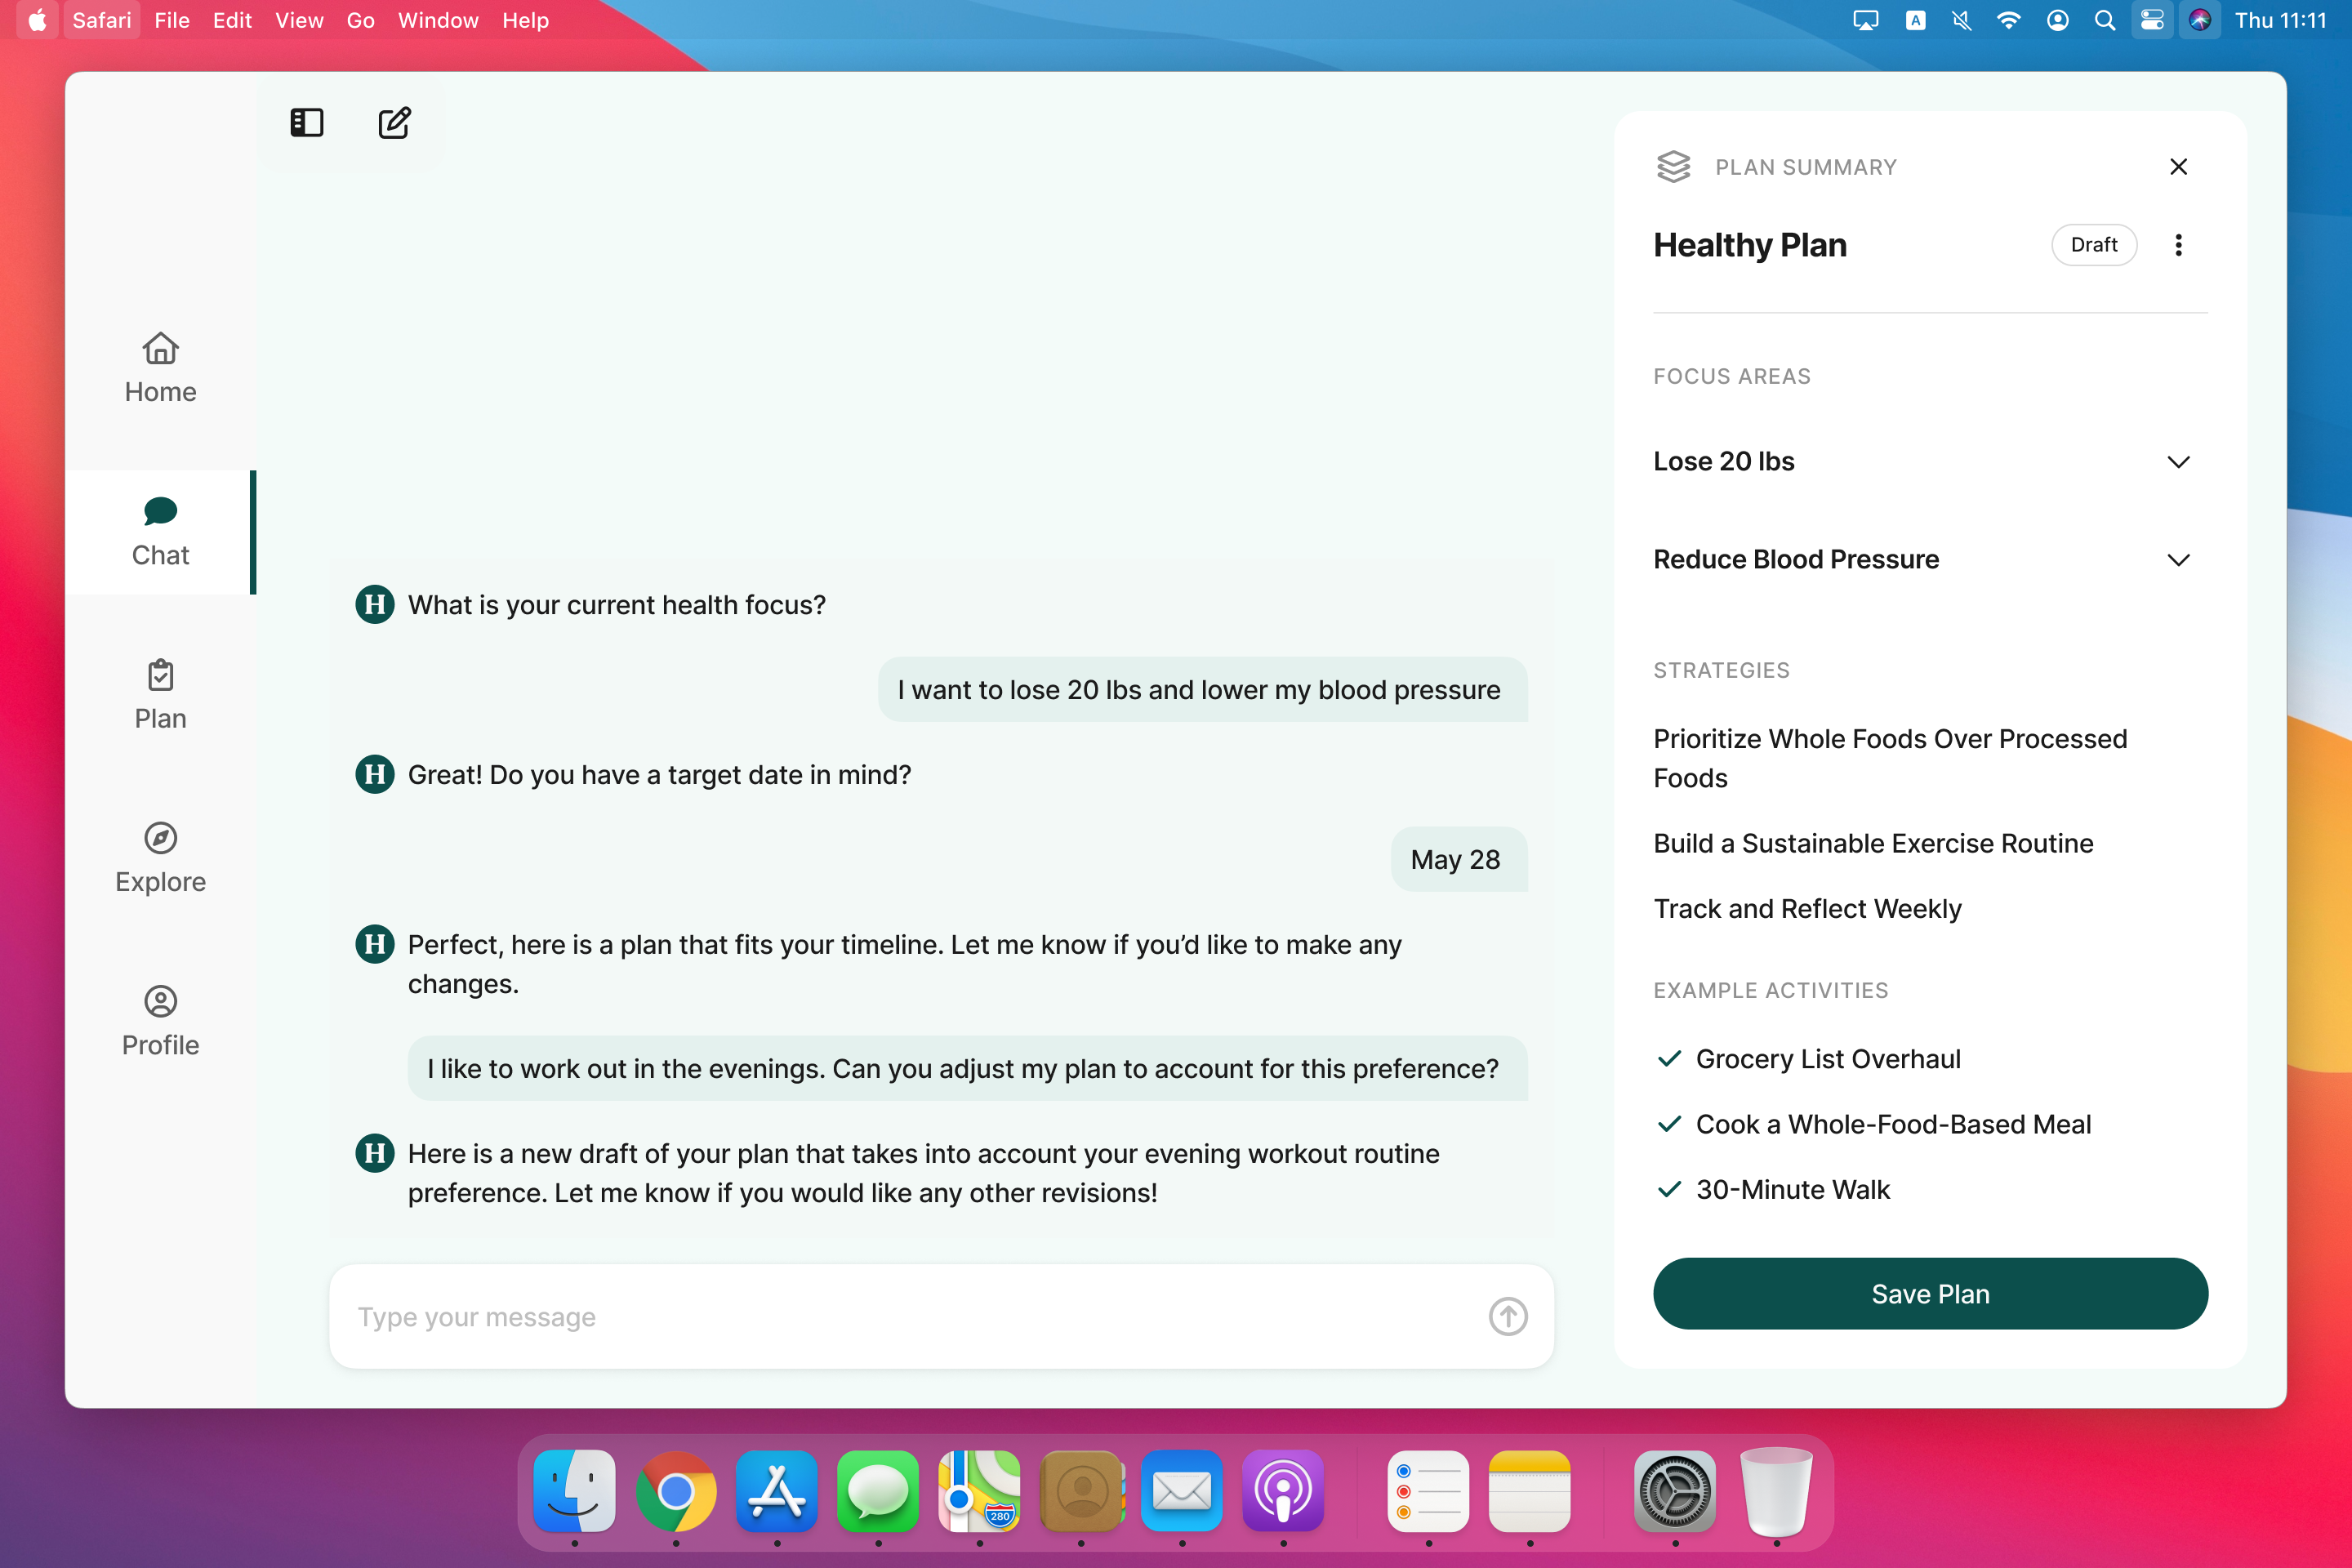Open Mail from the dock
The image size is (2352, 1568).
coord(1182,1491)
